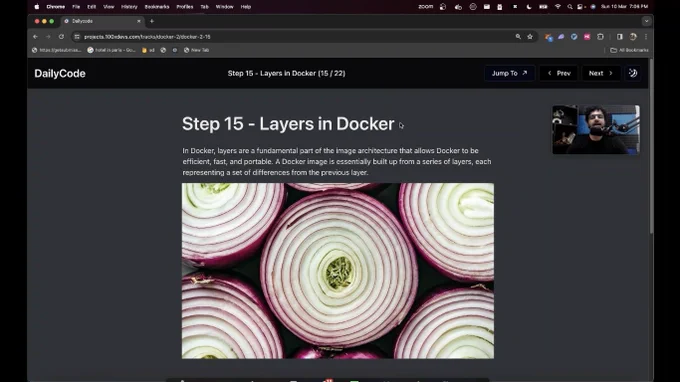Click the Wi-Fi icon in menu bar

click(x=558, y=7)
